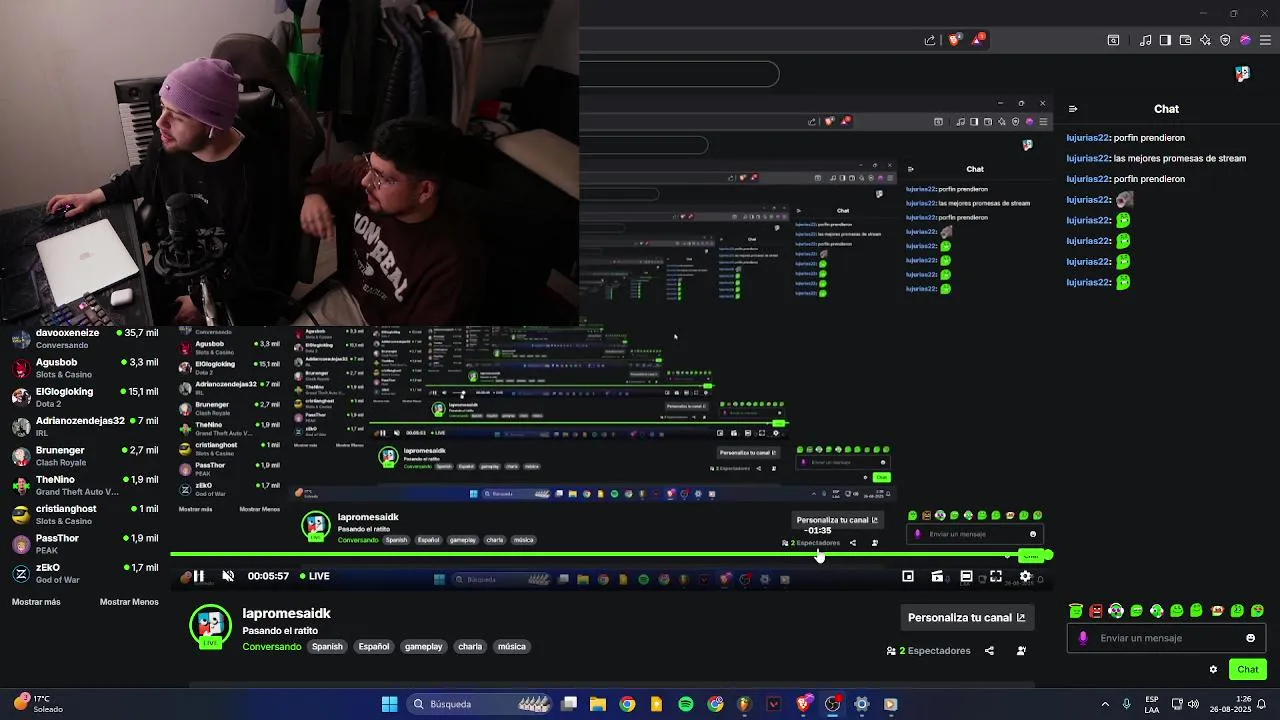Share the stream via icon beside Espectadores
1280x720 pixels.
[x=989, y=651]
